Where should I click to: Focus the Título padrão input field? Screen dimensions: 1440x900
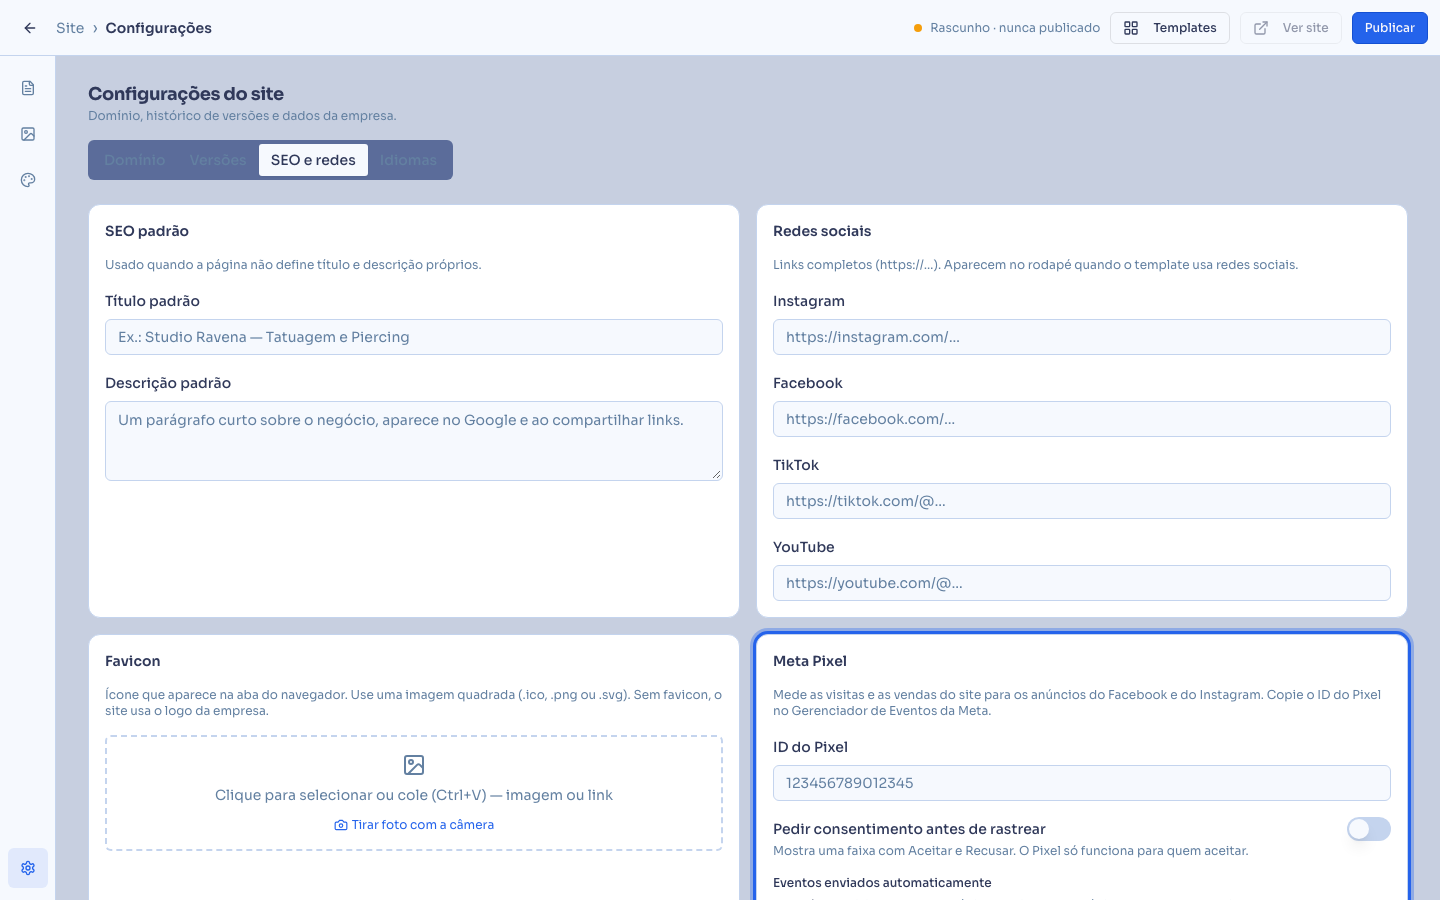pos(414,337)
